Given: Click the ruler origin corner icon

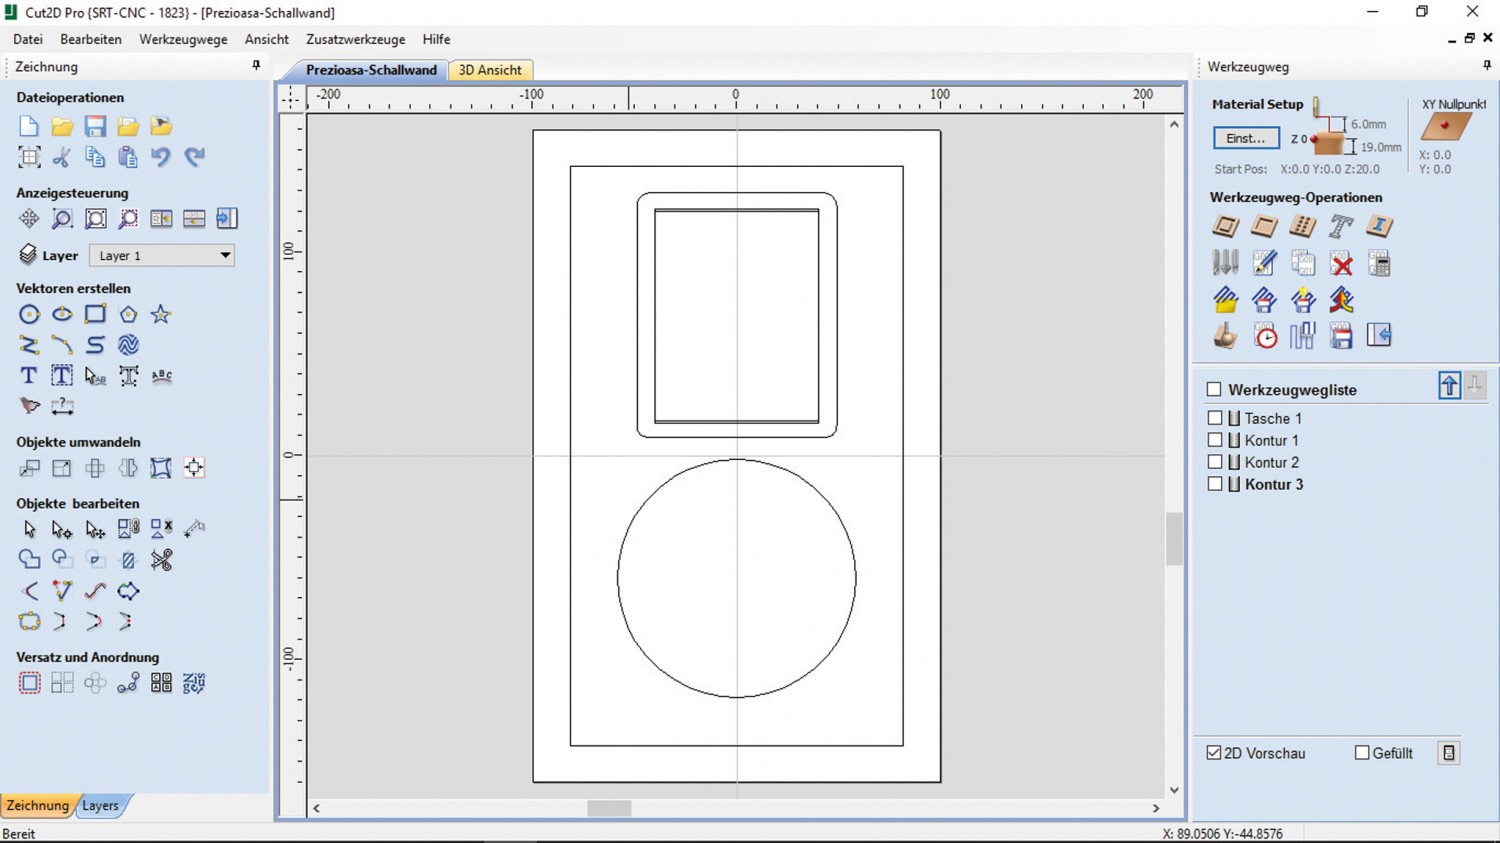Looking at the screenshot, I should (290, 98).
